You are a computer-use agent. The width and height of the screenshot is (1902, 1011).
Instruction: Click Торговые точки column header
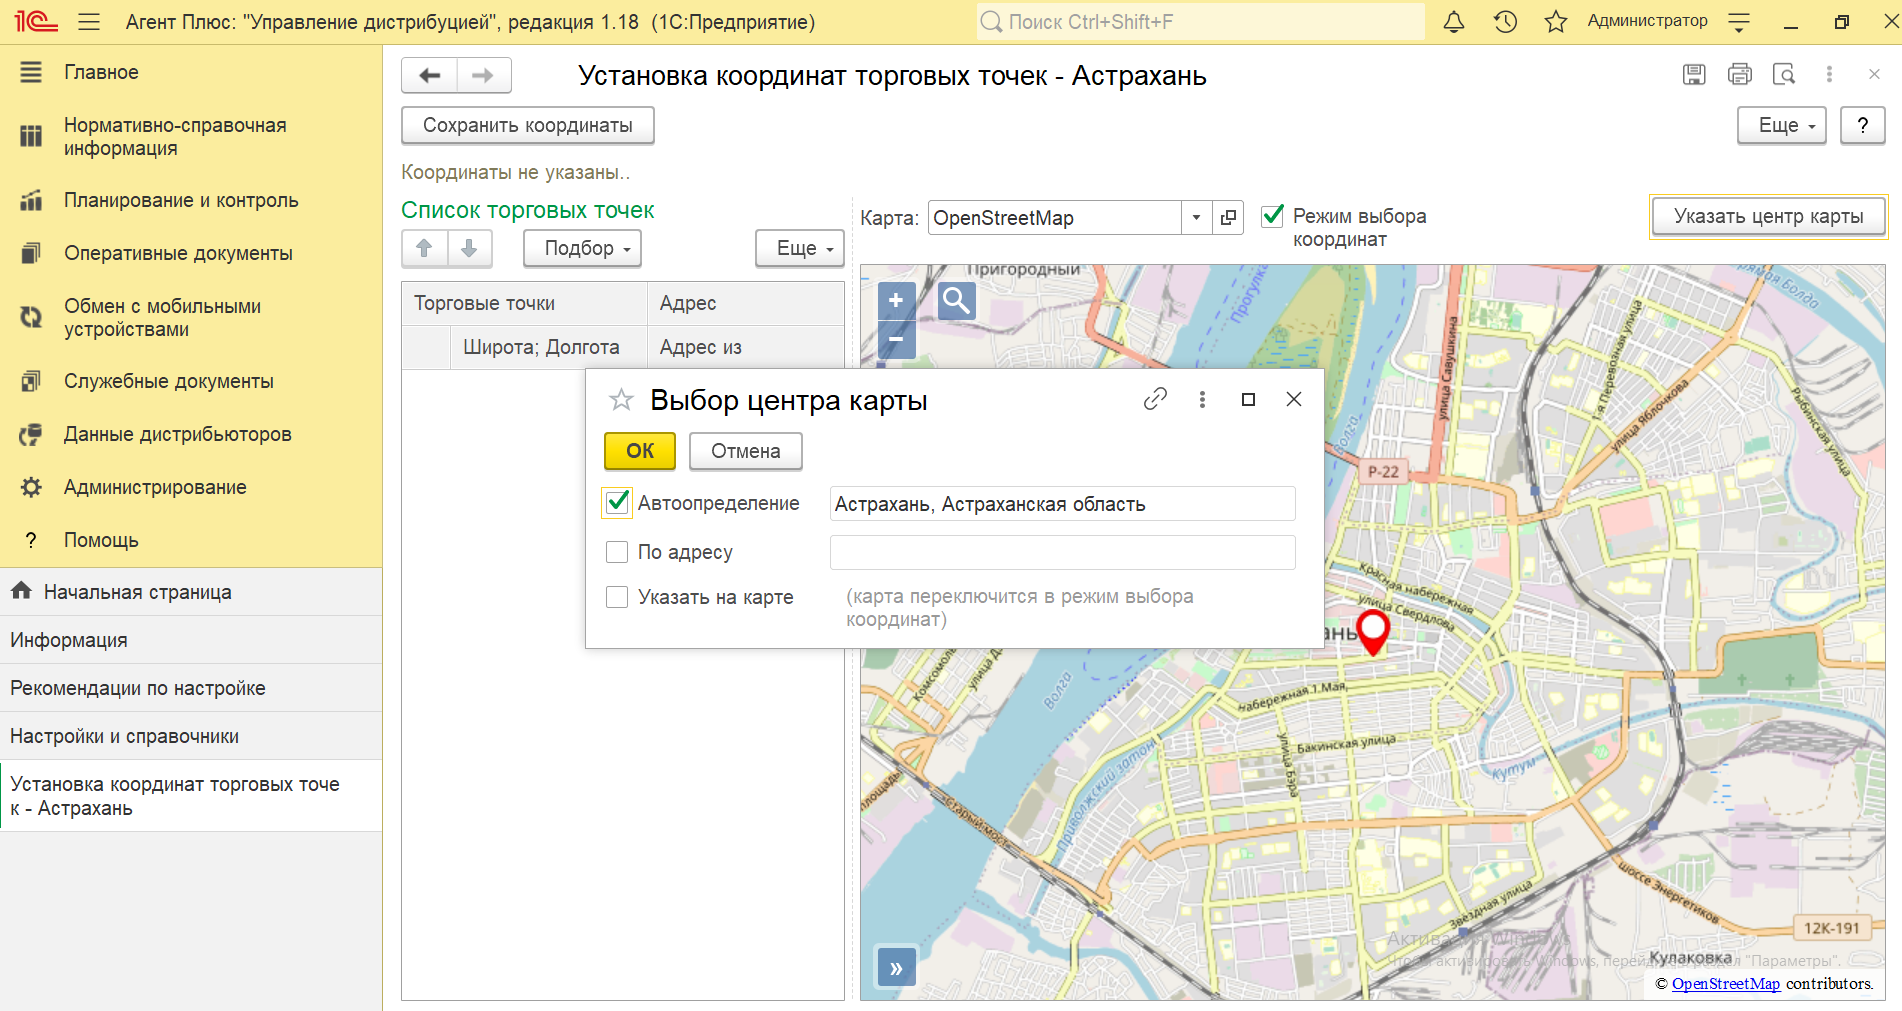[524, 303]
